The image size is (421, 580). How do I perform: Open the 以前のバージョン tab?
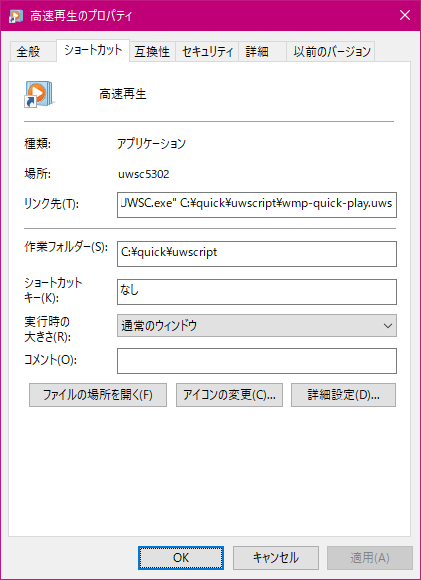tap(331, 52)
